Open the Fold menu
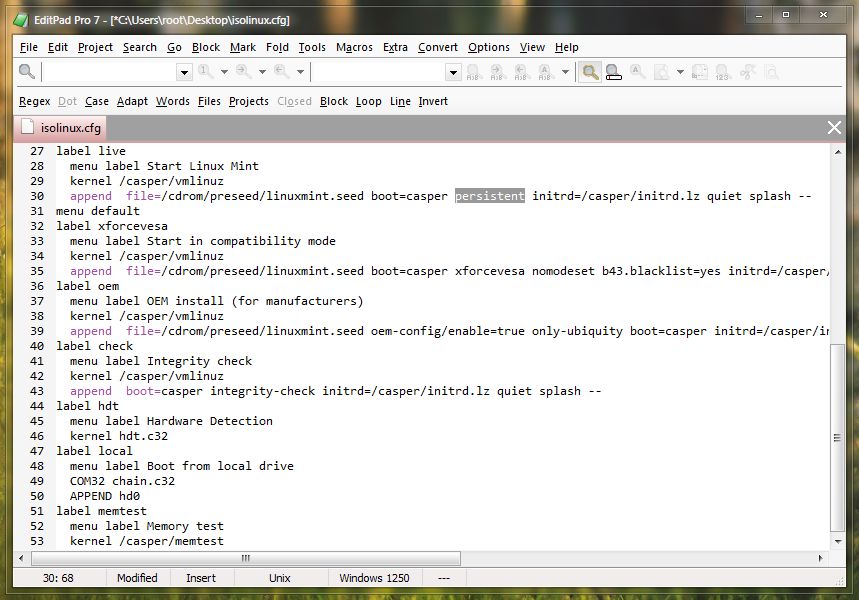 point(277,48)
